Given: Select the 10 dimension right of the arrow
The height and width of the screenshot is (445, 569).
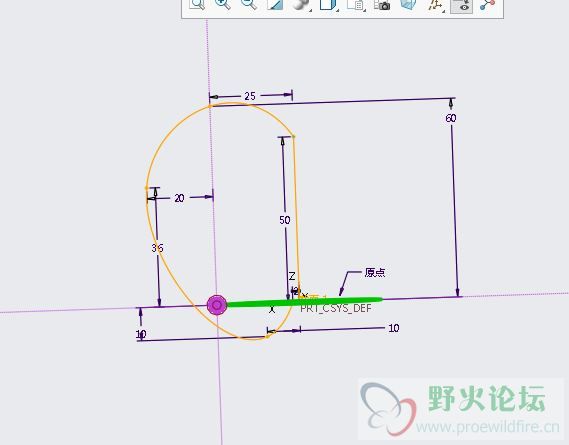Looking at the screenshot, I should (394, 328).
